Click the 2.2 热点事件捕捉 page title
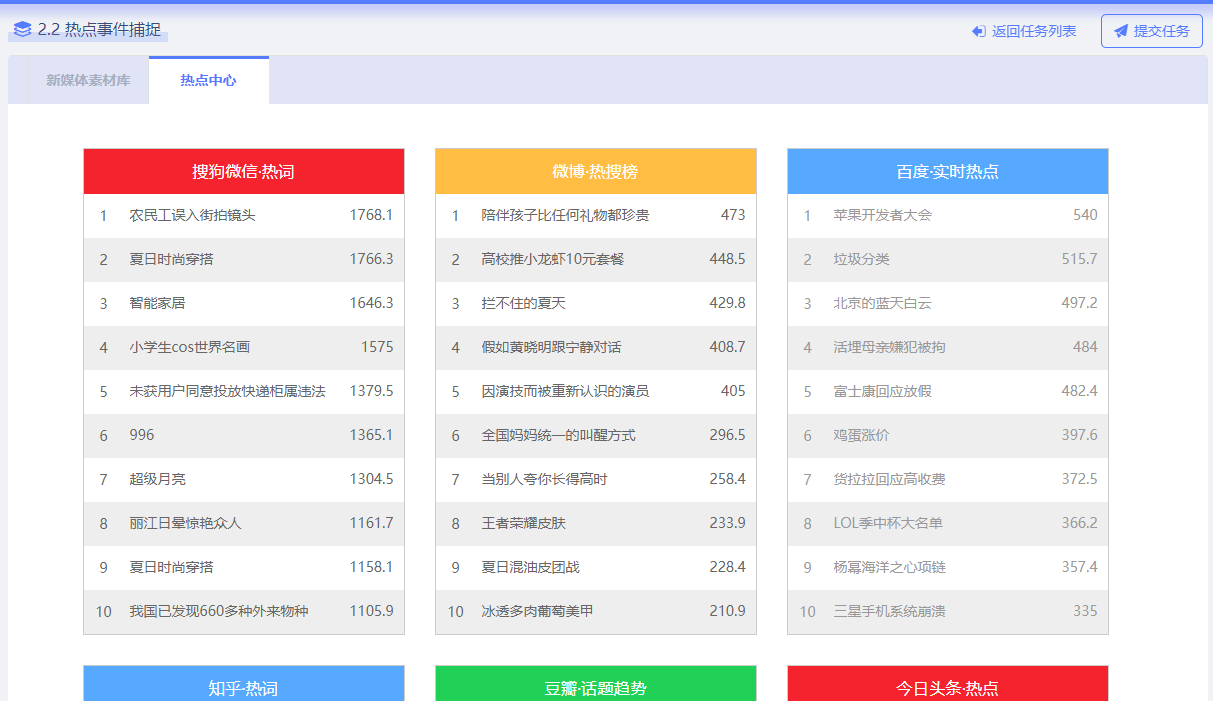 99,30
